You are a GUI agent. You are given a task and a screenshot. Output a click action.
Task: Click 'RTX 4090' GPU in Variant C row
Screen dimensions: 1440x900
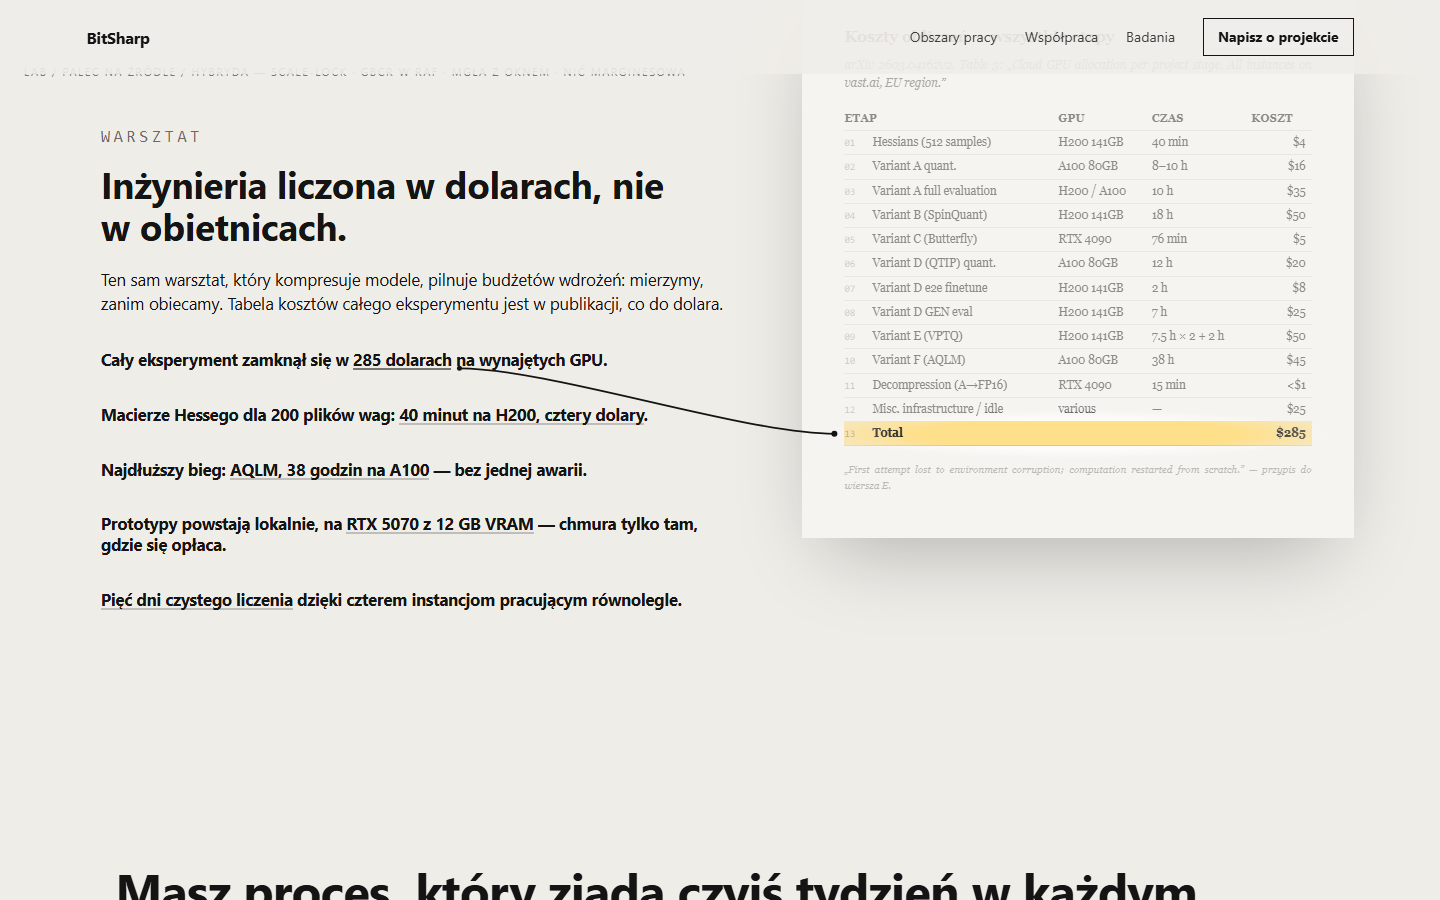[1084, 239]
